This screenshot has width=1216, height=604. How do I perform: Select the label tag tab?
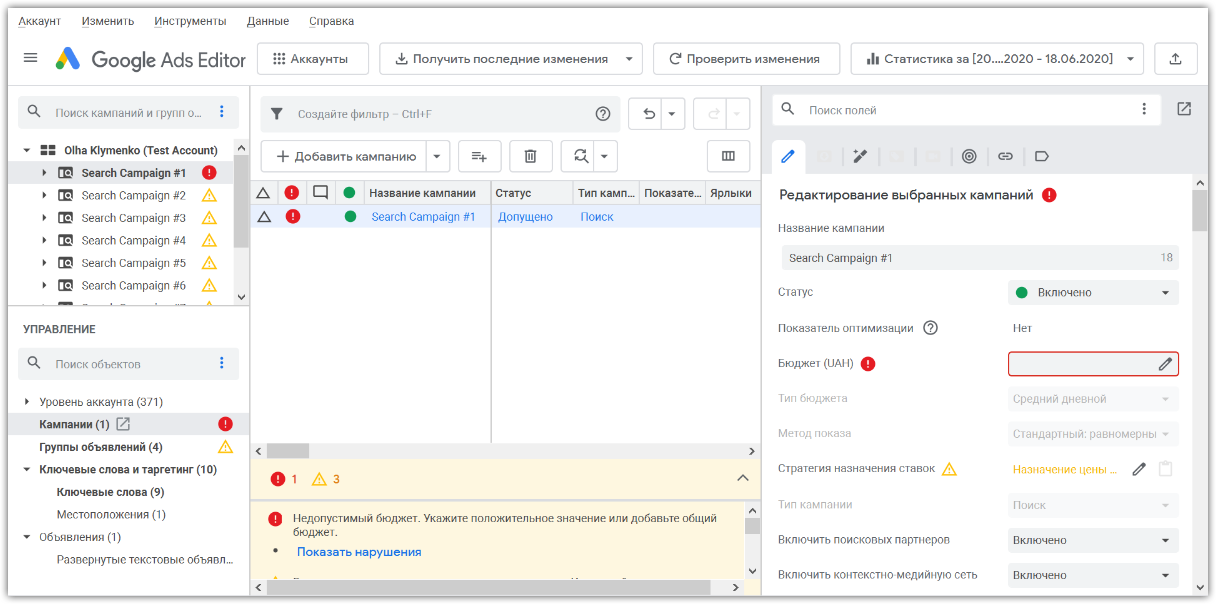(1041, 156)
